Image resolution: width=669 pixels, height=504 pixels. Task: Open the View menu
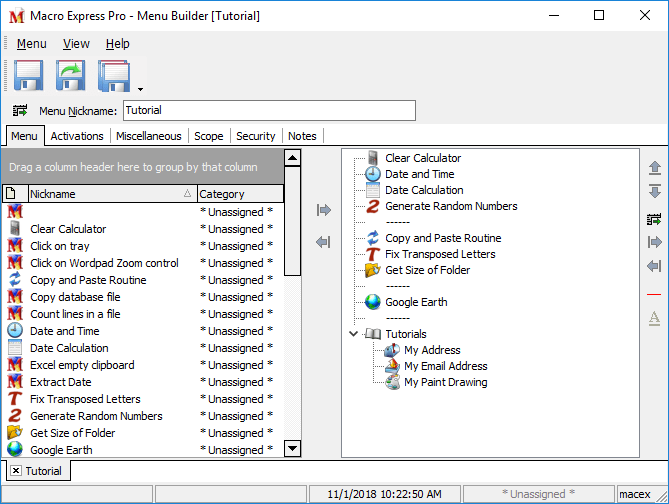(x=76, y=44)
